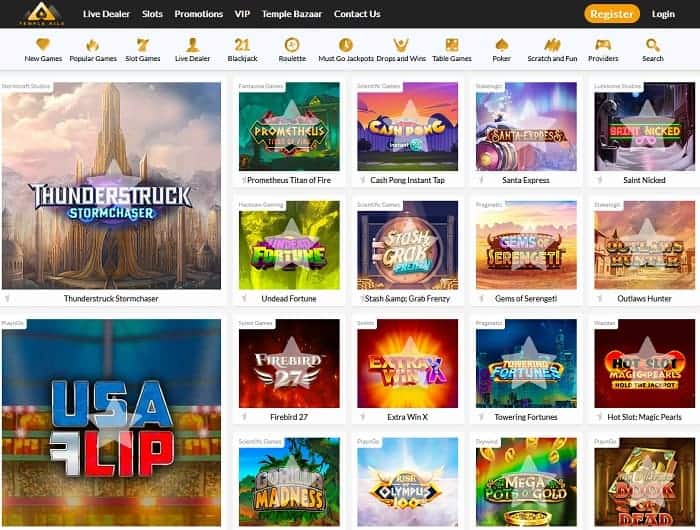Click the Temple Nile logo

(x=42, y=14)
